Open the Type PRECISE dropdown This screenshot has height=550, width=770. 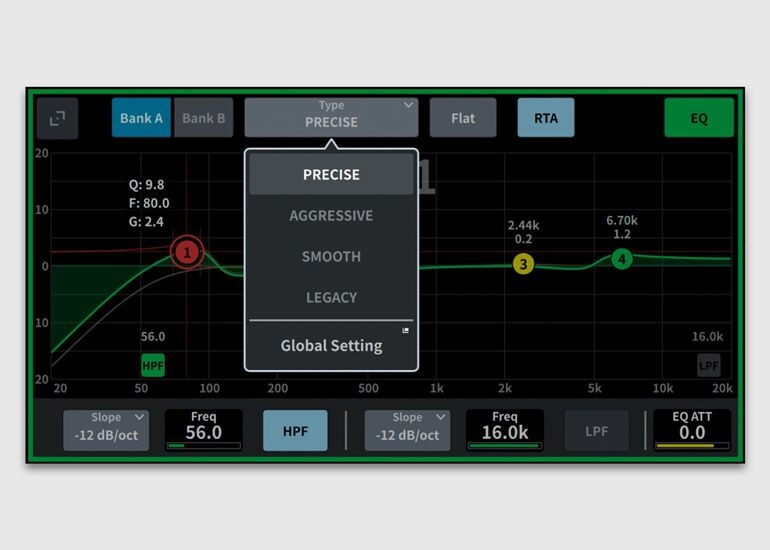(331, 117)
